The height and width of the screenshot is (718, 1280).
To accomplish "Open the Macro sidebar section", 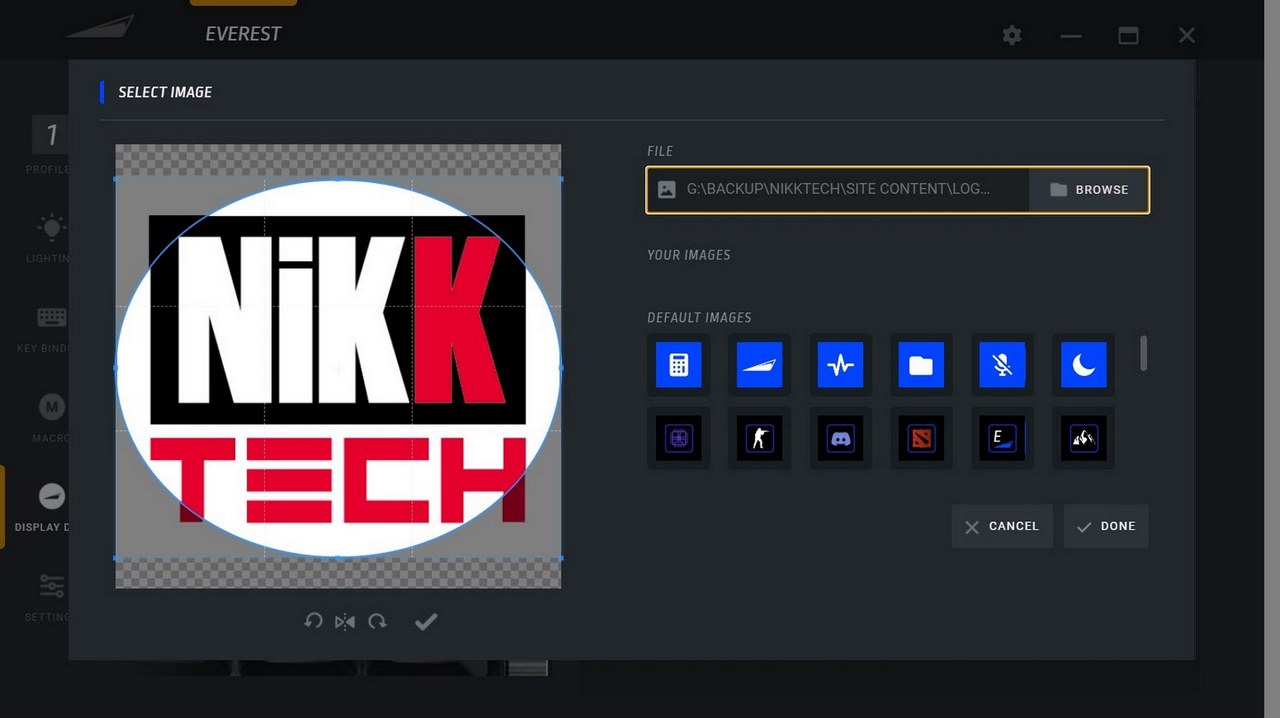I will 50,418.
